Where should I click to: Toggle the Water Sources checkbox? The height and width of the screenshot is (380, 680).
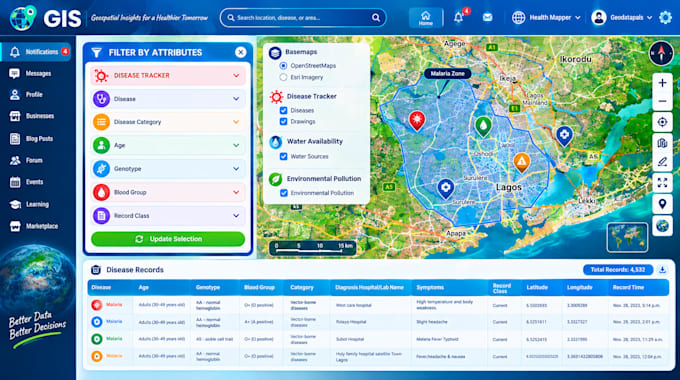point(284,157)
